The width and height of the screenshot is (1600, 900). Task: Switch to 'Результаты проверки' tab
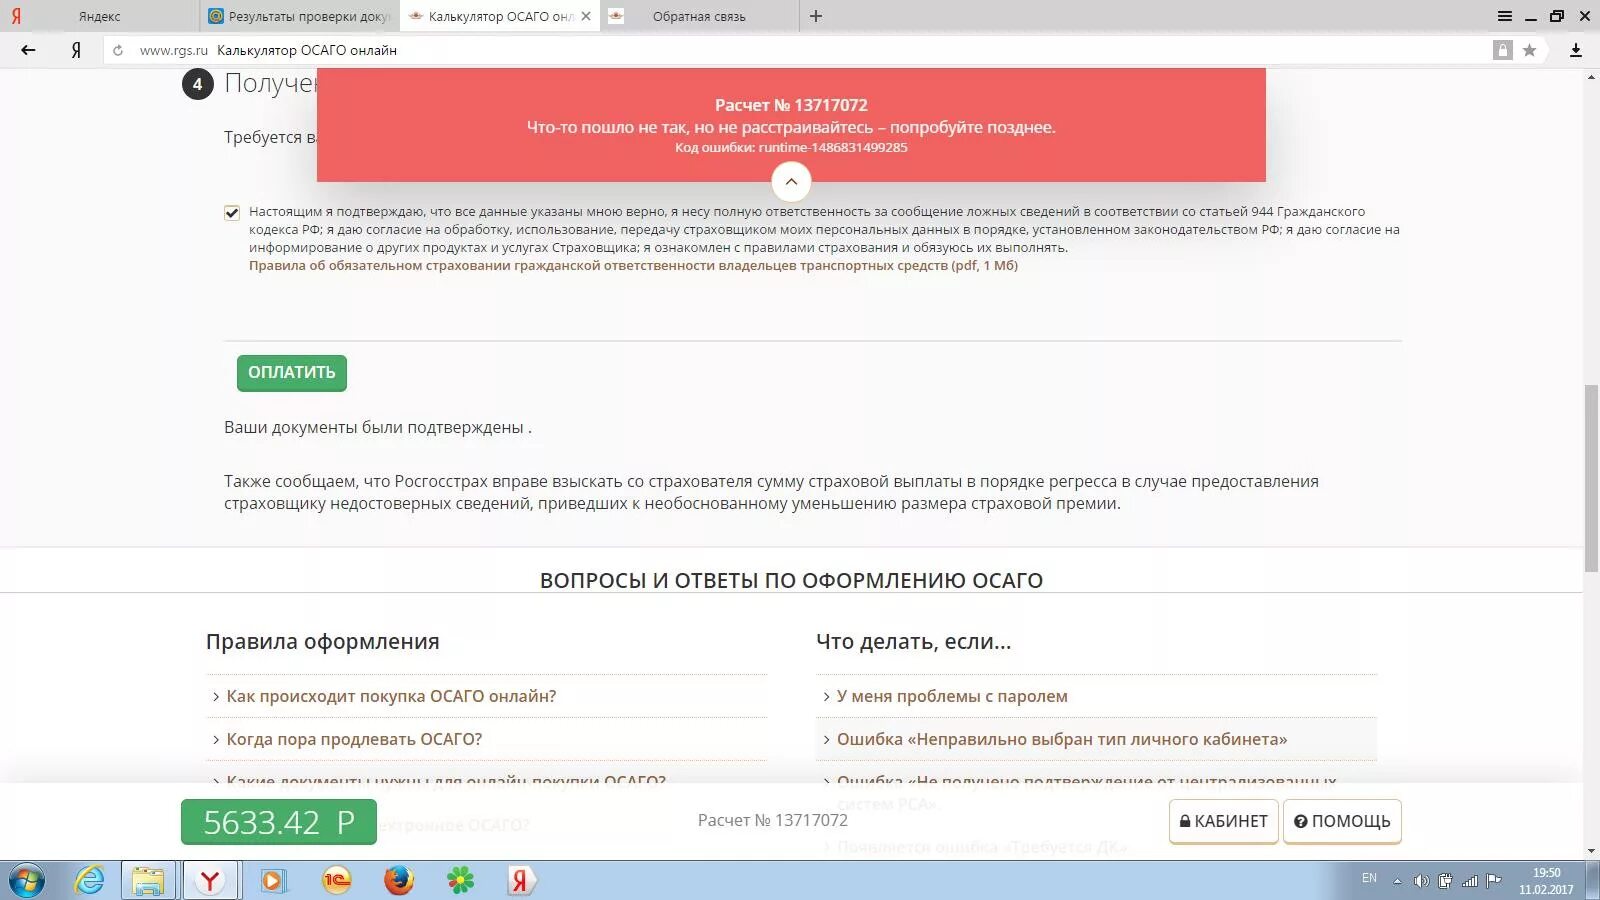300,16
